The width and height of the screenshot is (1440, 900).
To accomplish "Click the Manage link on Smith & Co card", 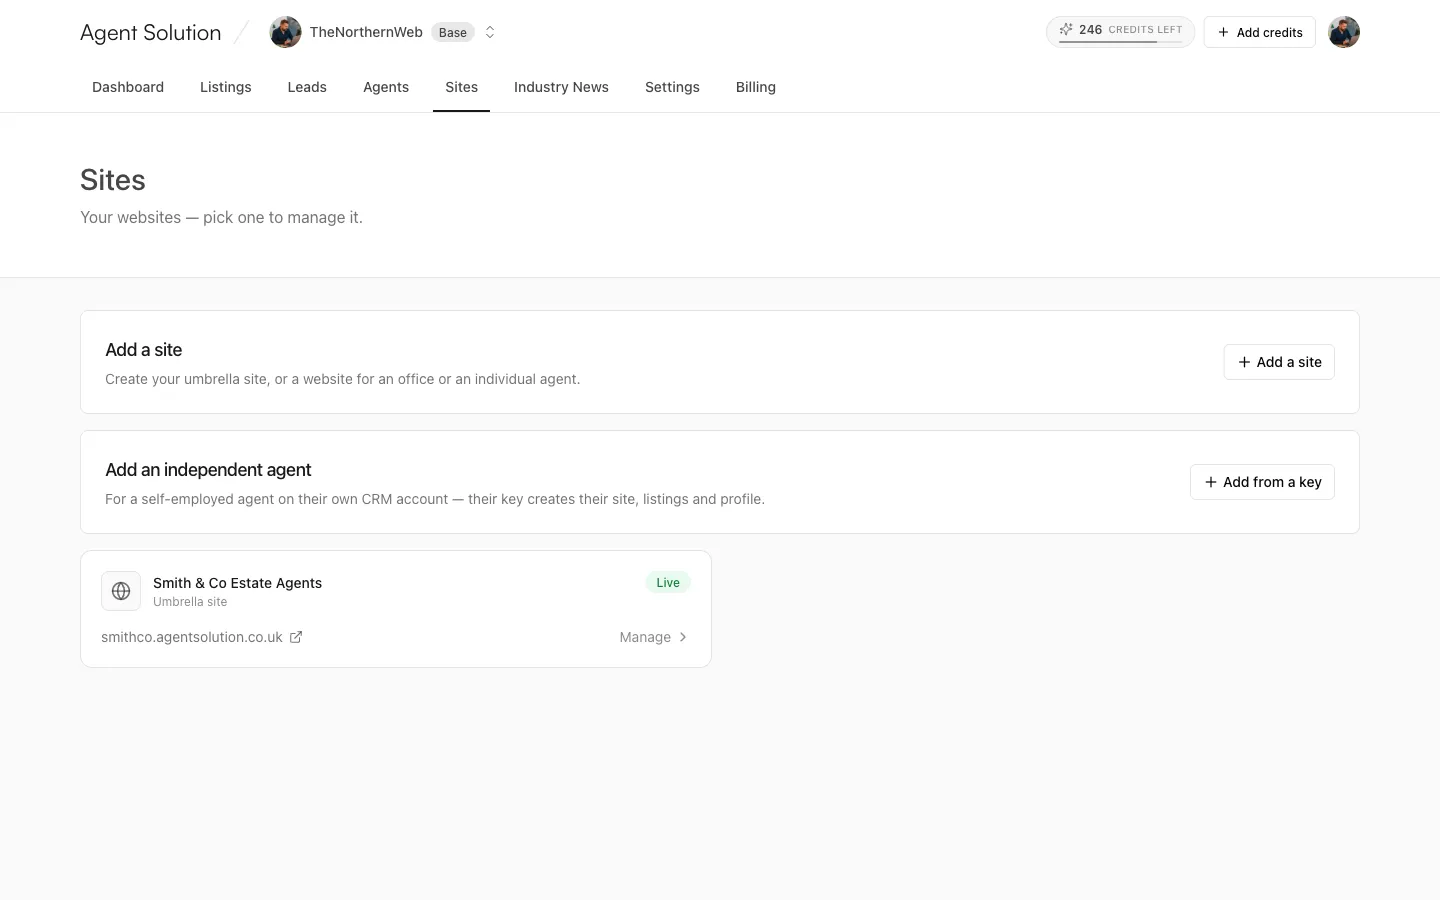I will (x=645, y=637).
